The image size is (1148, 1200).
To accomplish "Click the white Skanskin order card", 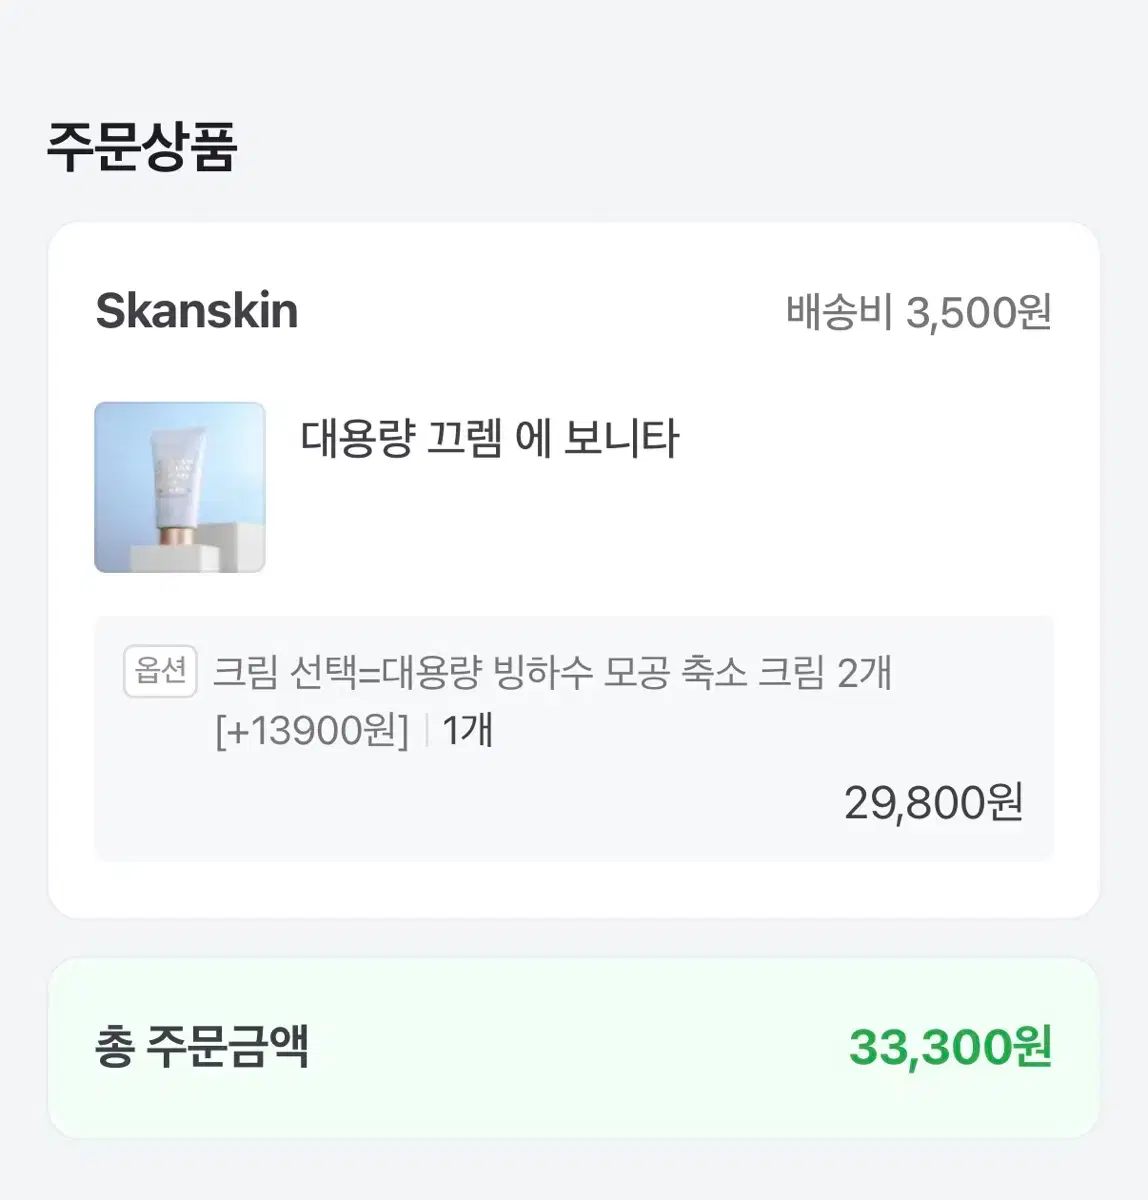I will pos(574,570).
